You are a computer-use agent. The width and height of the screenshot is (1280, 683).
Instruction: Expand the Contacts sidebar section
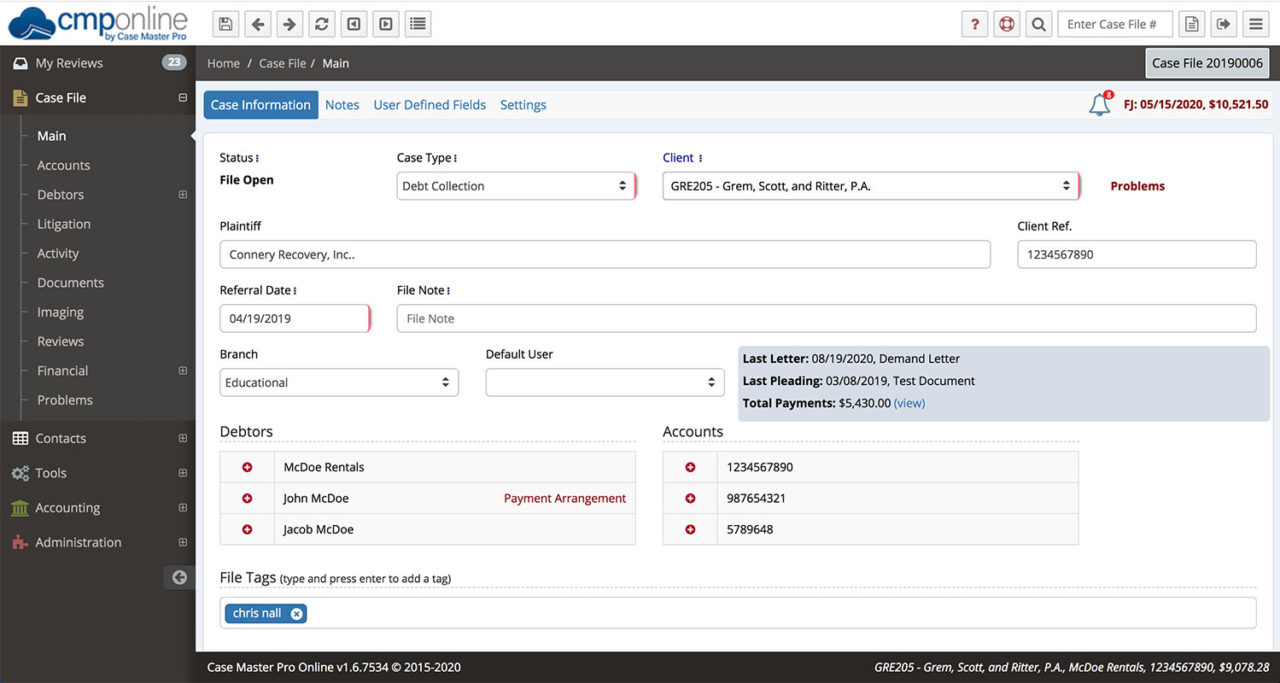(182, 439)
